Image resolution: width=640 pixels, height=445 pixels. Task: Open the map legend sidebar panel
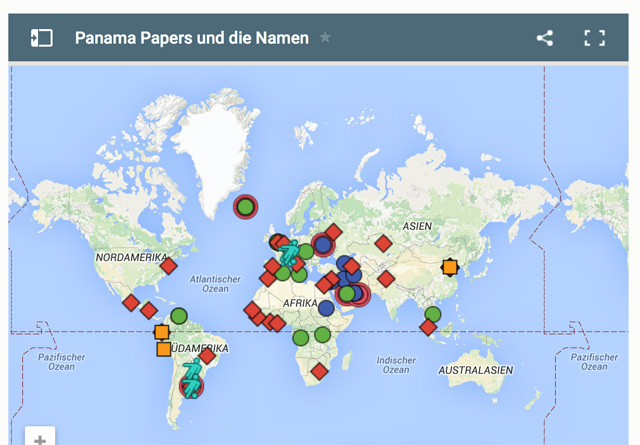[42, 38]
